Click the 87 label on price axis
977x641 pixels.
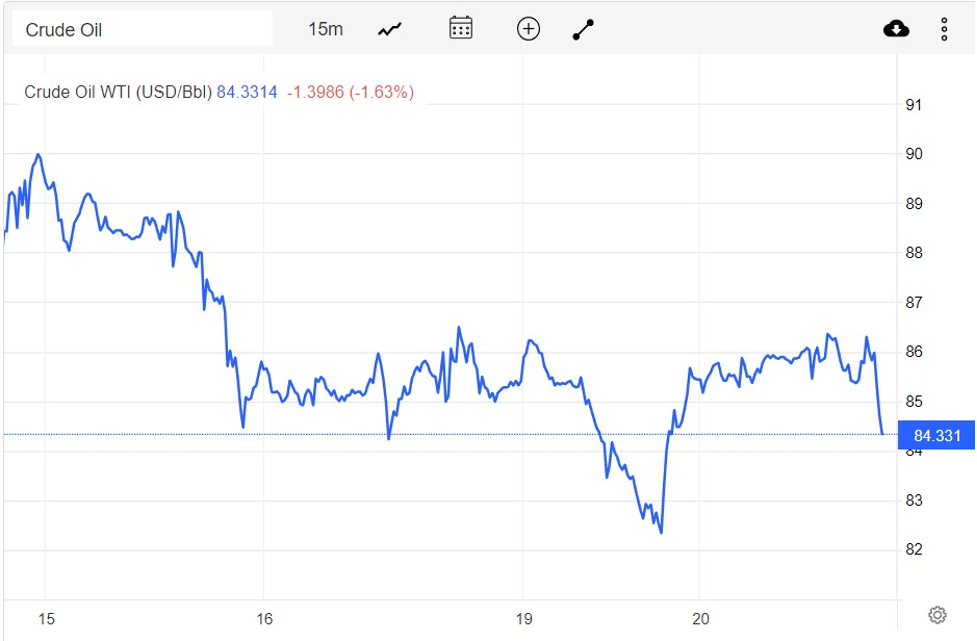(914, 302)
